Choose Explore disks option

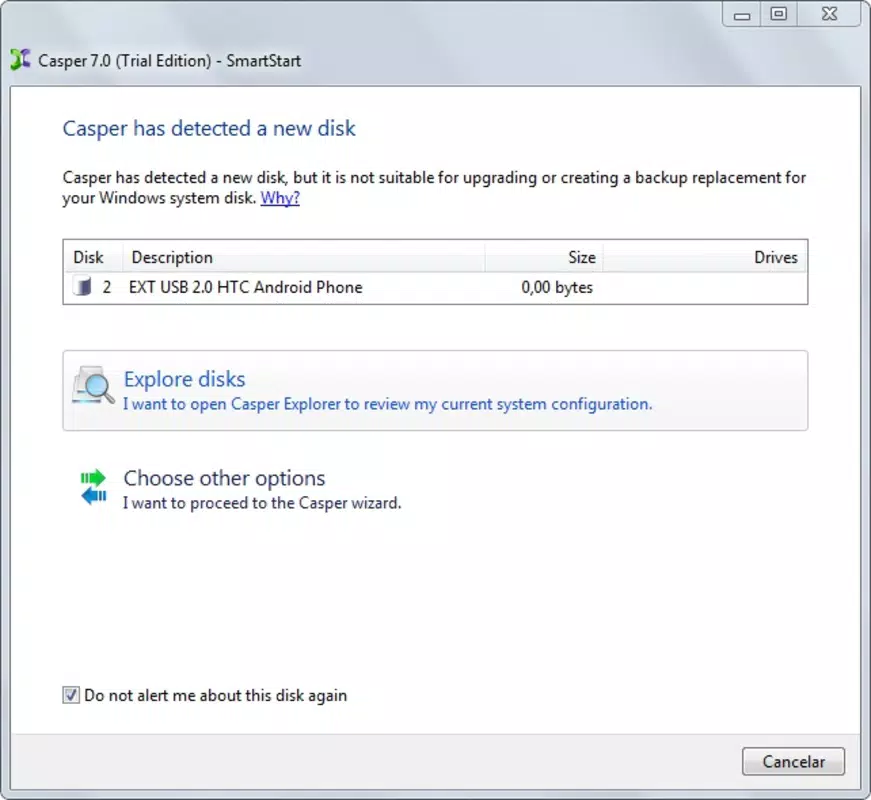(435, 391)
